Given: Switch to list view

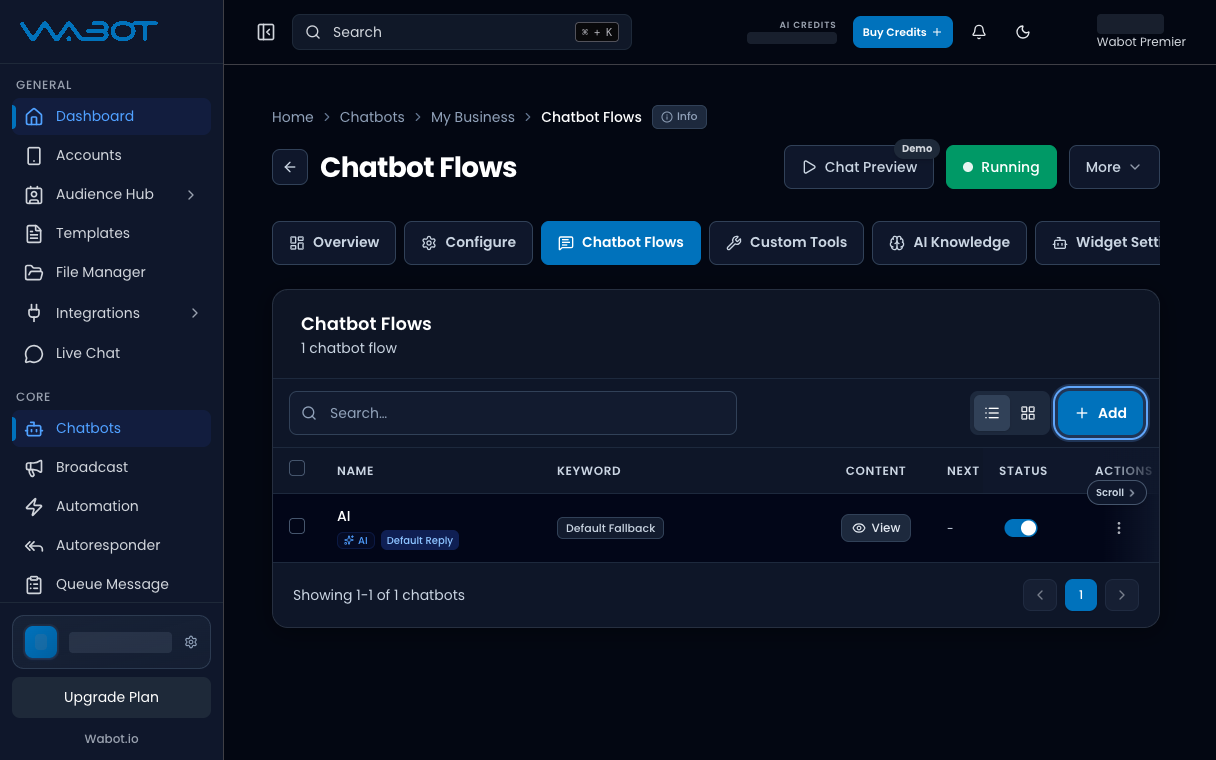Looking at the screenshot, I should [x=992, y=413].
